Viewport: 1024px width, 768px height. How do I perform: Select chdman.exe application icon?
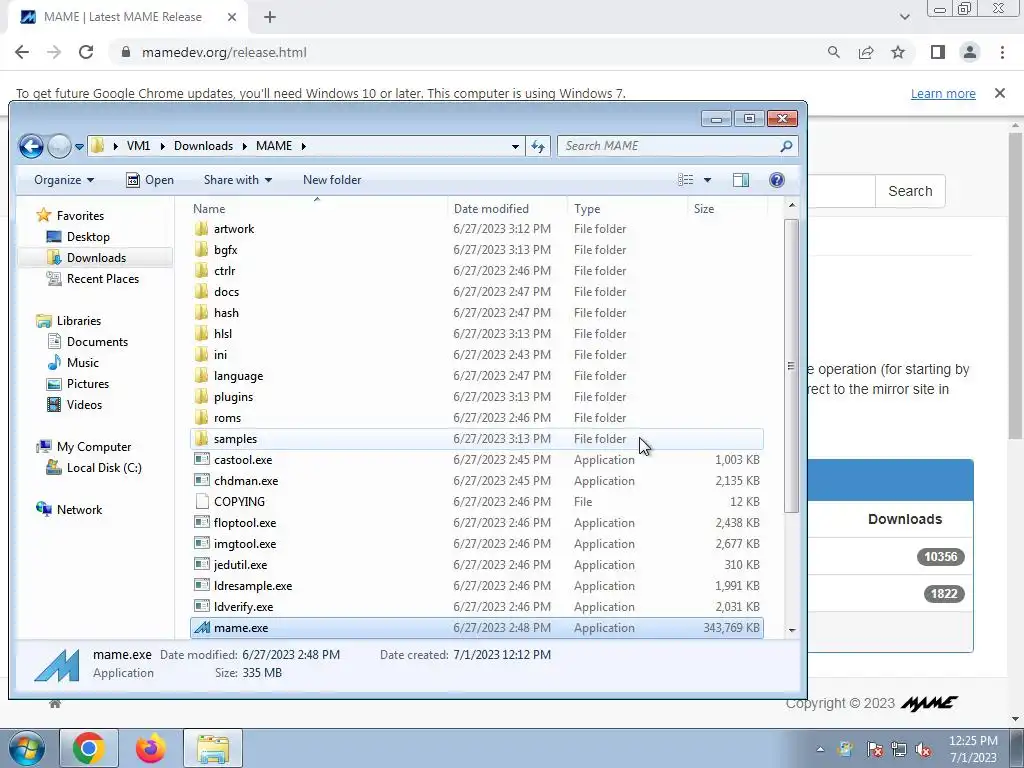202,481
